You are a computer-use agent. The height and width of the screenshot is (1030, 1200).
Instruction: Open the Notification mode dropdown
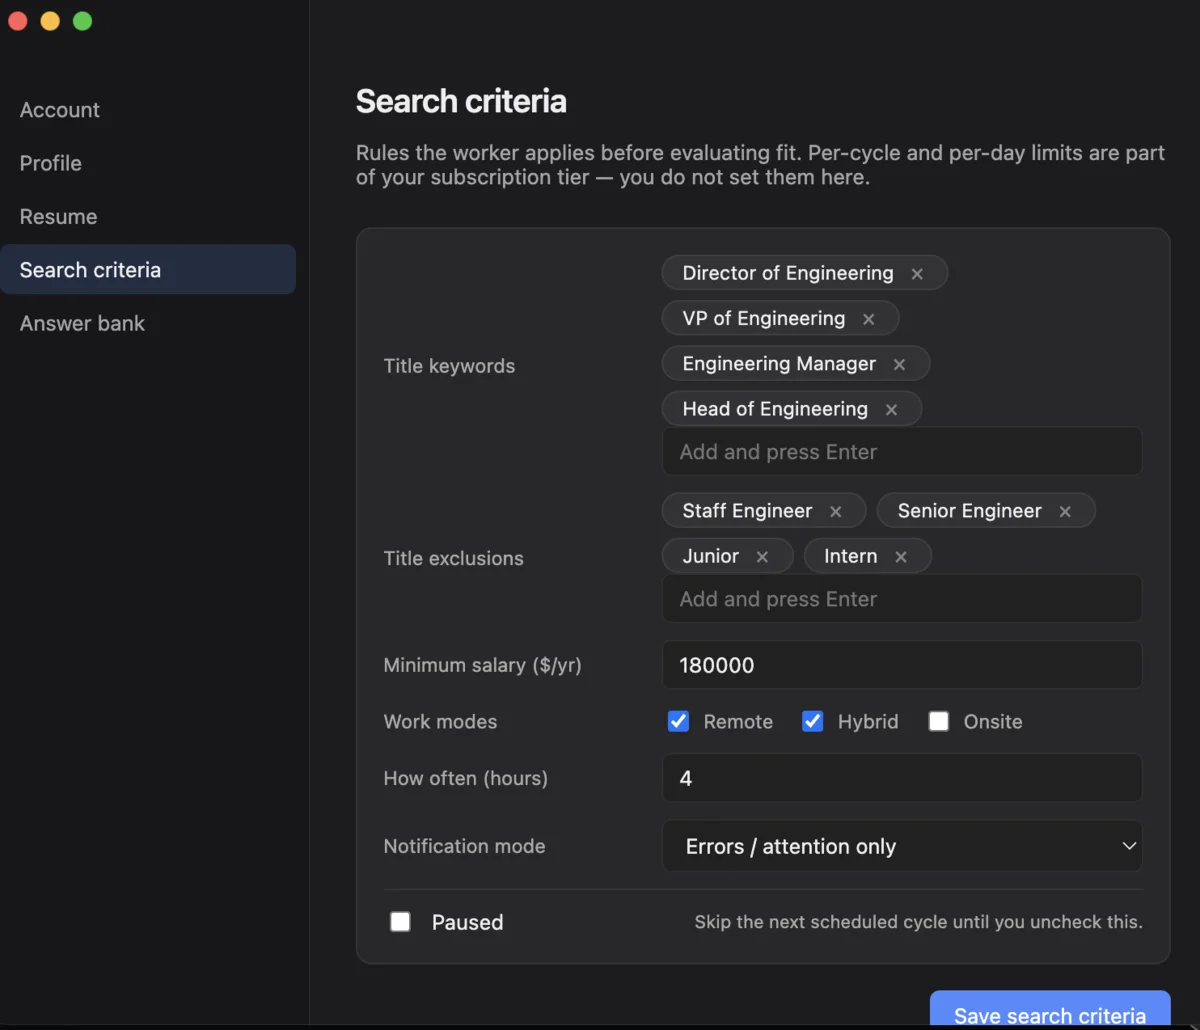click(902, 846)
